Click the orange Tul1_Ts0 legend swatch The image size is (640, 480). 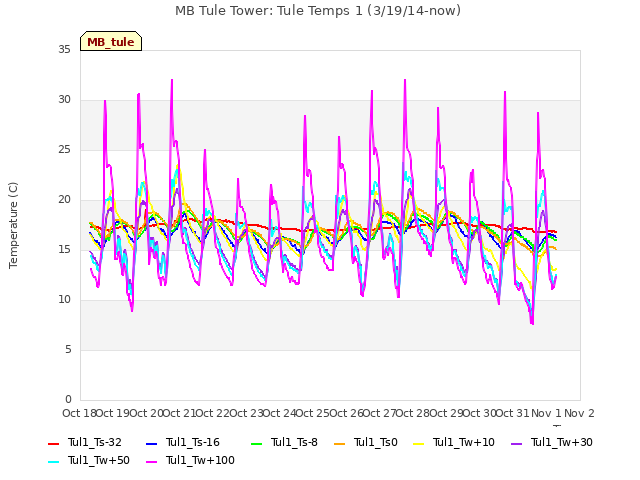[340, 443]
